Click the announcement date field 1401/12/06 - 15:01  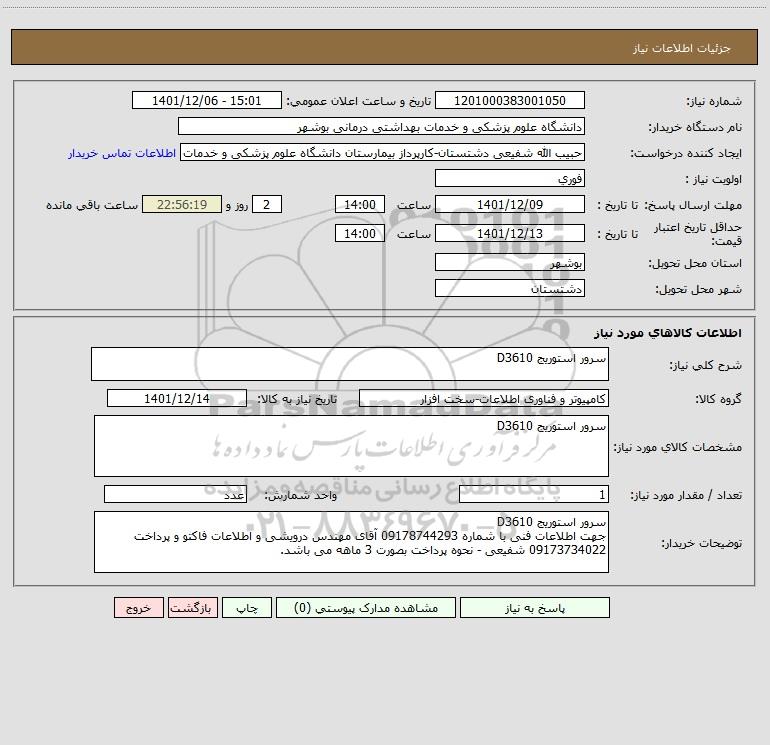207,100
